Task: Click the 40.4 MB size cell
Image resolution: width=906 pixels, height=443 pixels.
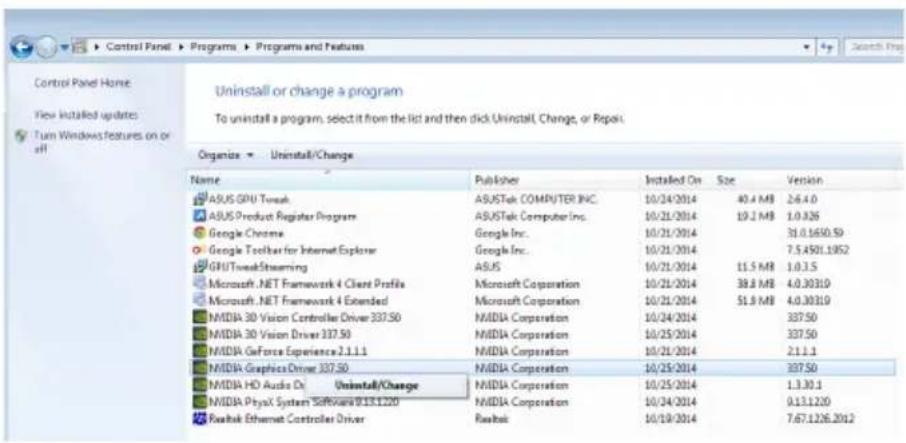Action: coord(755,200)
